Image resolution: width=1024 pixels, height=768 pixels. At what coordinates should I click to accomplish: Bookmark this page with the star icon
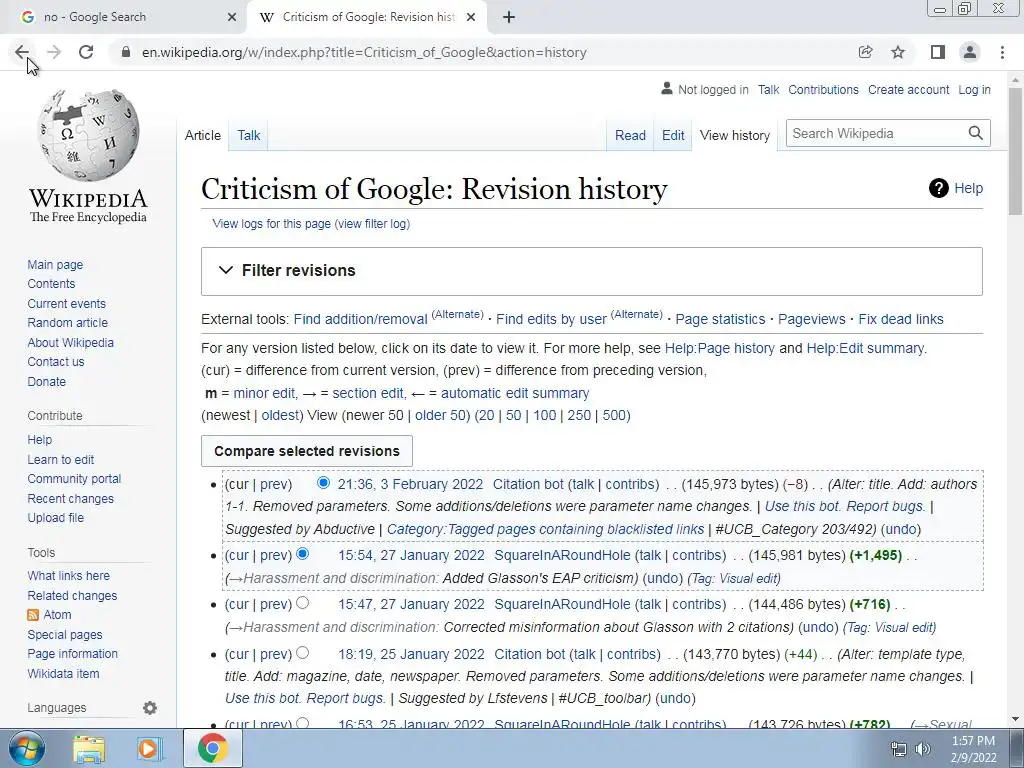click(898, 52)
